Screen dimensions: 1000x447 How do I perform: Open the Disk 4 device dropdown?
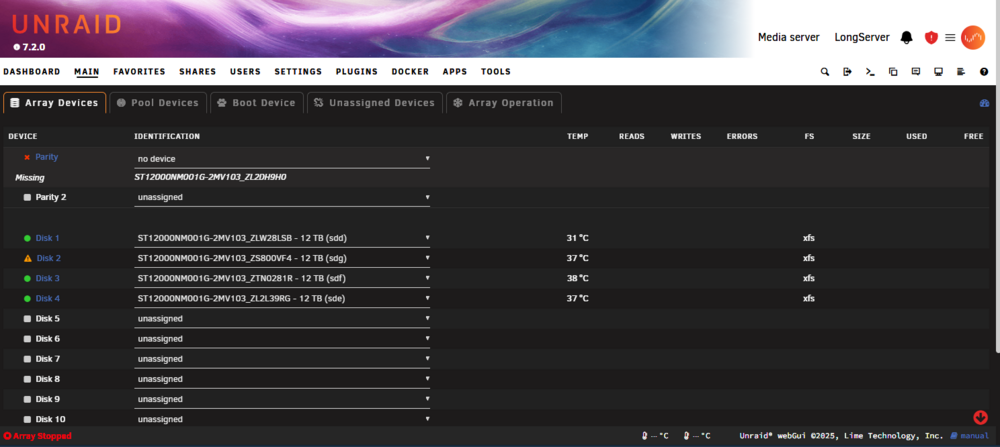pos(282,298)
